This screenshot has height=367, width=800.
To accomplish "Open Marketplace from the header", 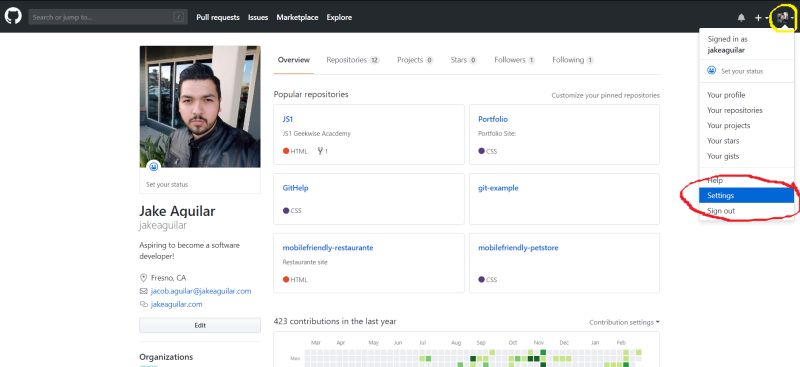I will (297, 17).
